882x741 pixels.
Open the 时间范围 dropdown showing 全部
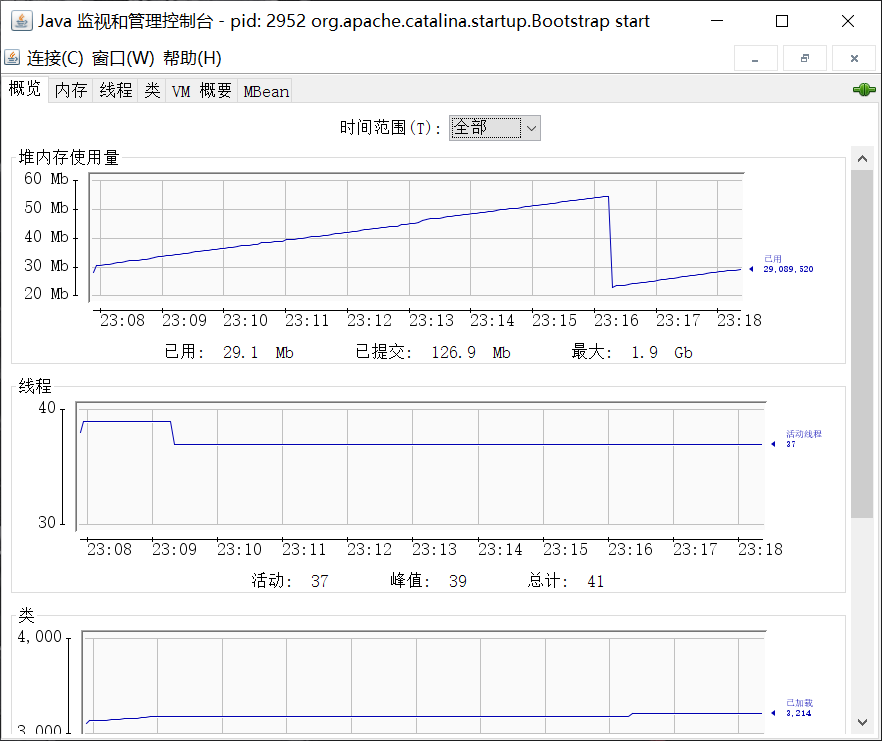[494, 128]
